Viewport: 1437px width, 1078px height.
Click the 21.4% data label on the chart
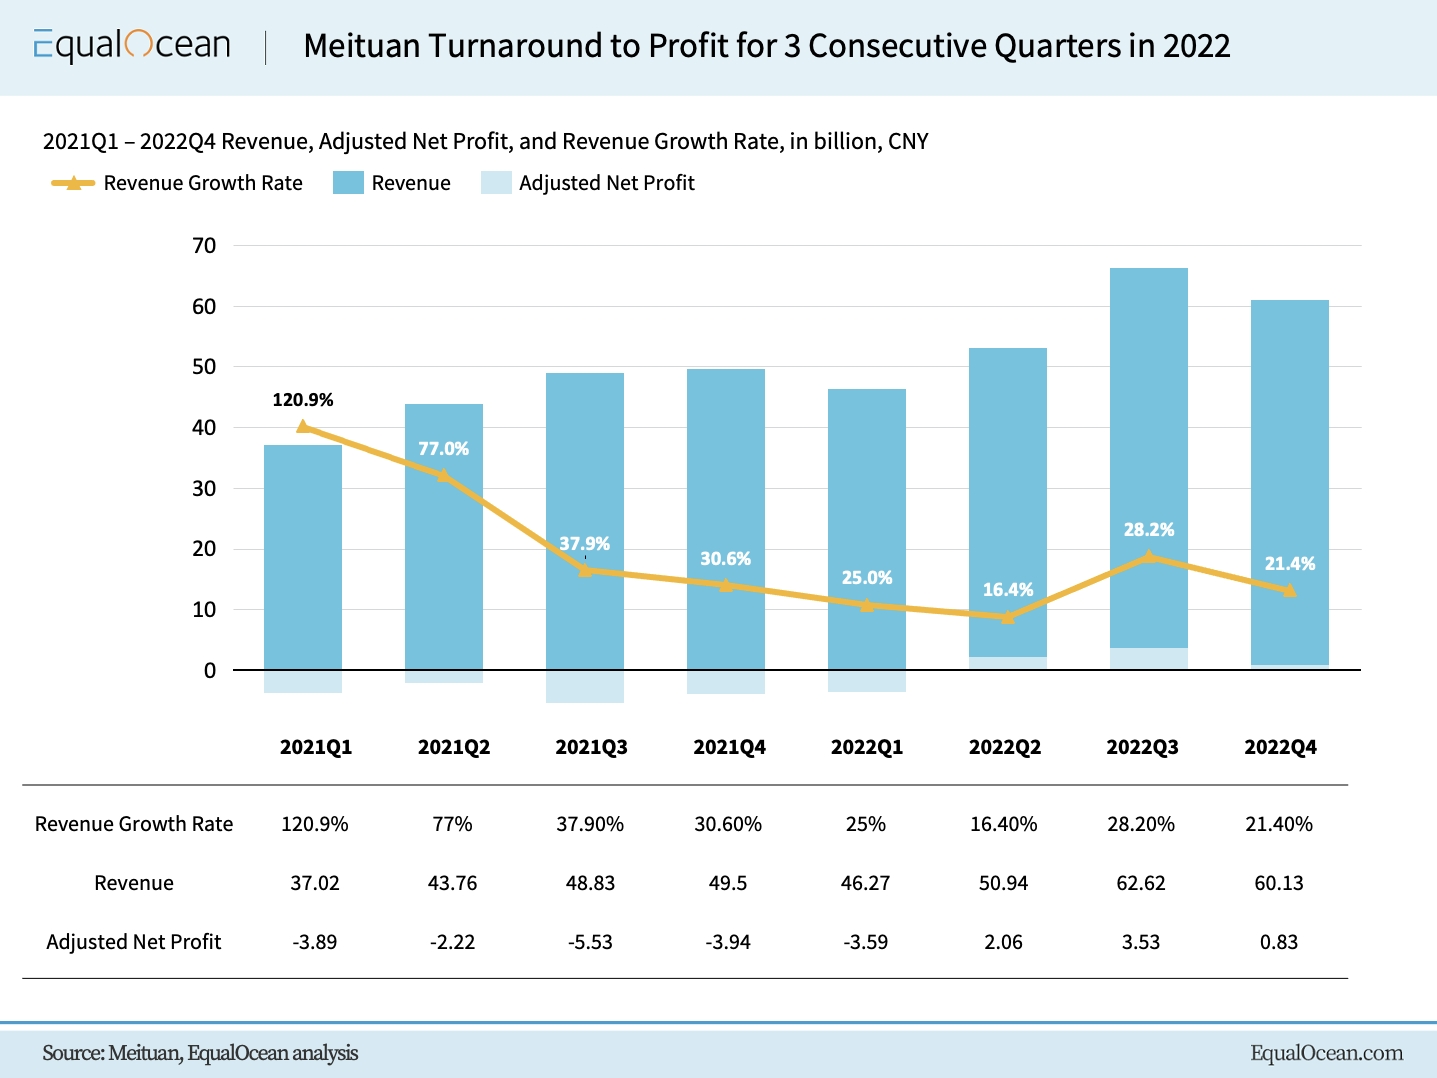[1290, 564]
